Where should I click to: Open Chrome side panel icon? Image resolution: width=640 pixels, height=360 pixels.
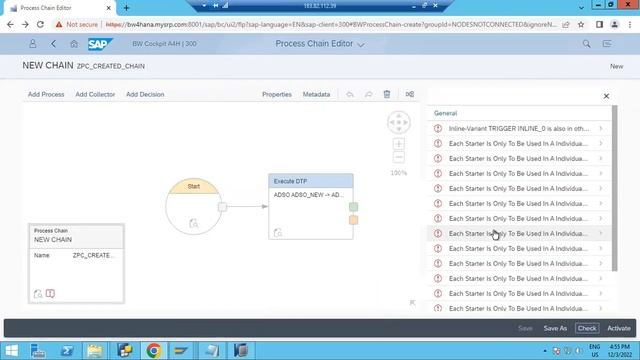[x=599, y=24]
